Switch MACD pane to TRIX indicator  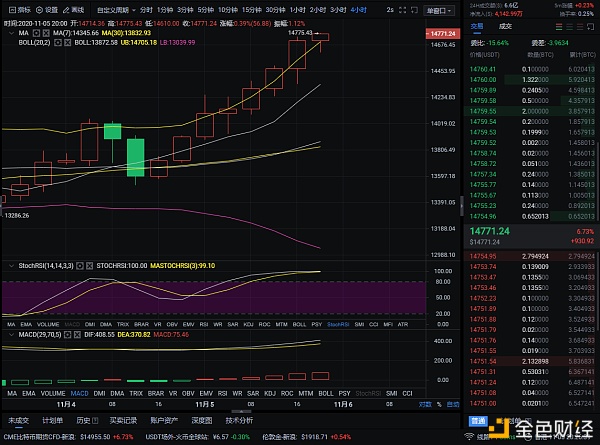point(136,393)
